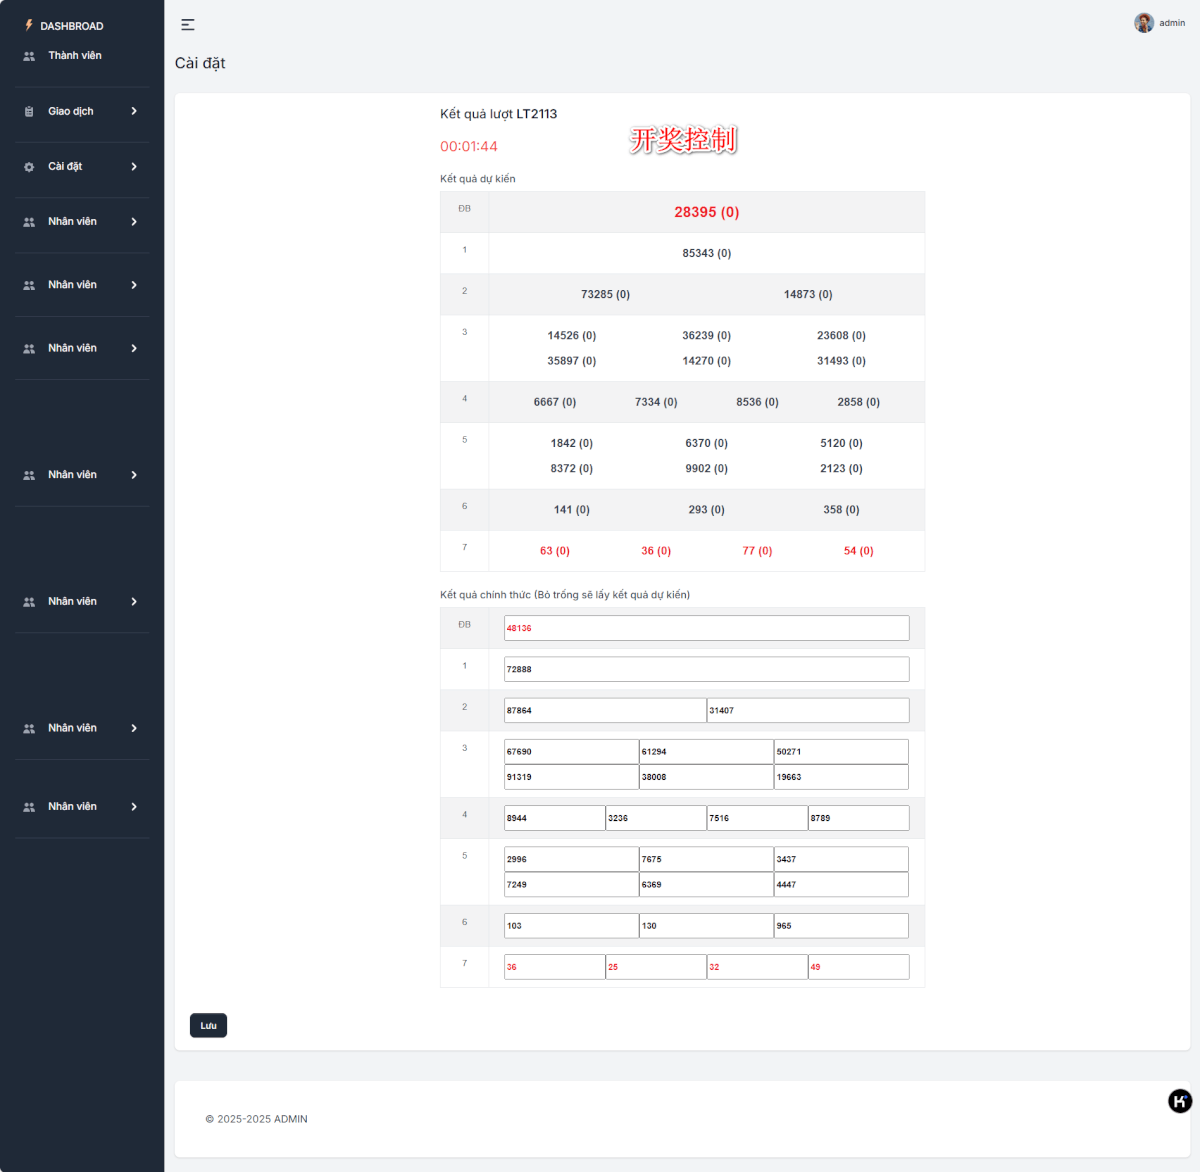Image resolution: width=1200 pixels, height=1172 pixels.
Task: Expand the bottommost Nhân viên chevron
Action: pyautogui.click(x=134, y=807)
